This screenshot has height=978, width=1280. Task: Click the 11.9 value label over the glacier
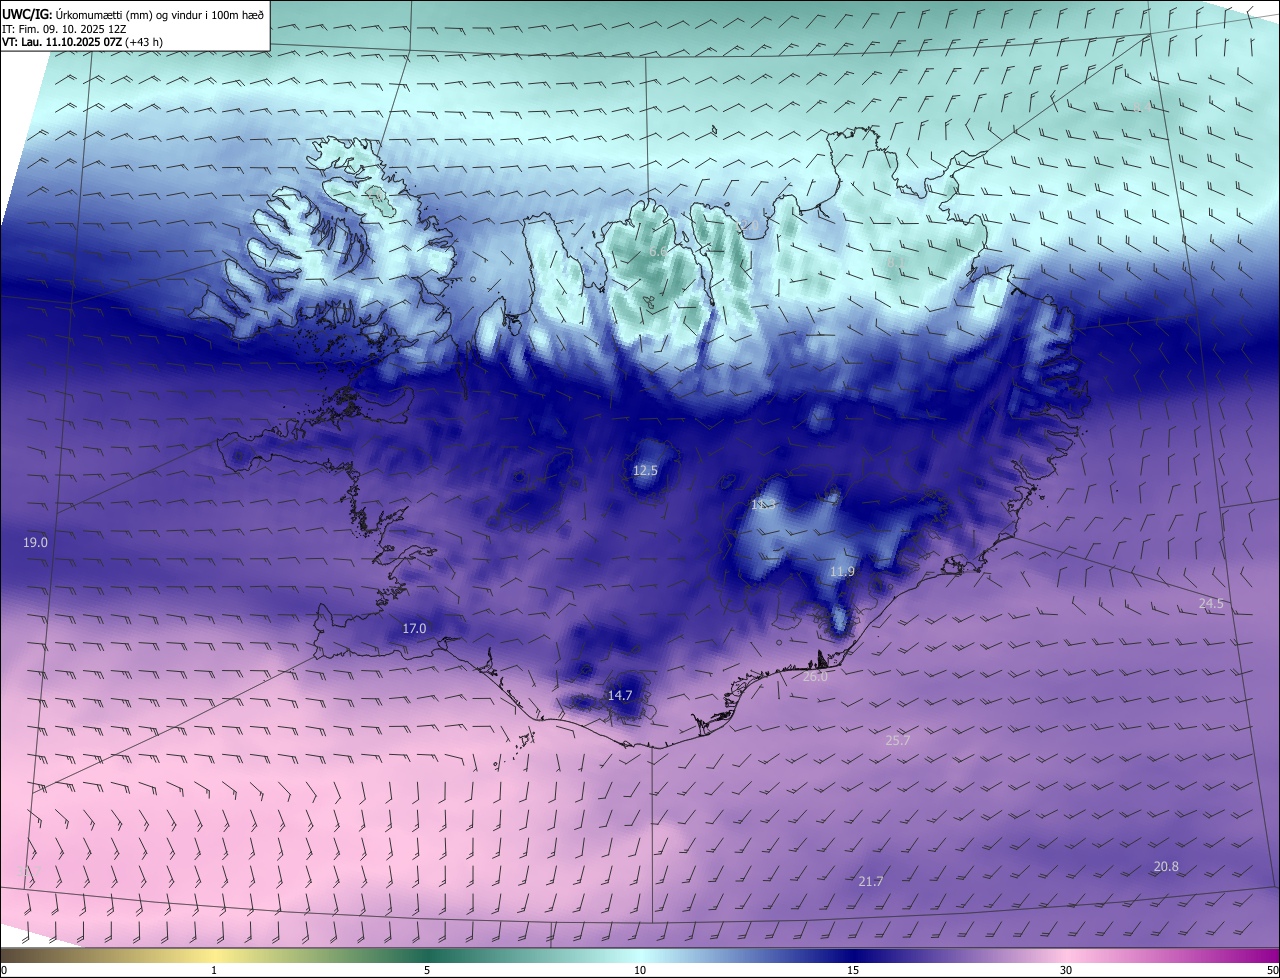(843, 572)
